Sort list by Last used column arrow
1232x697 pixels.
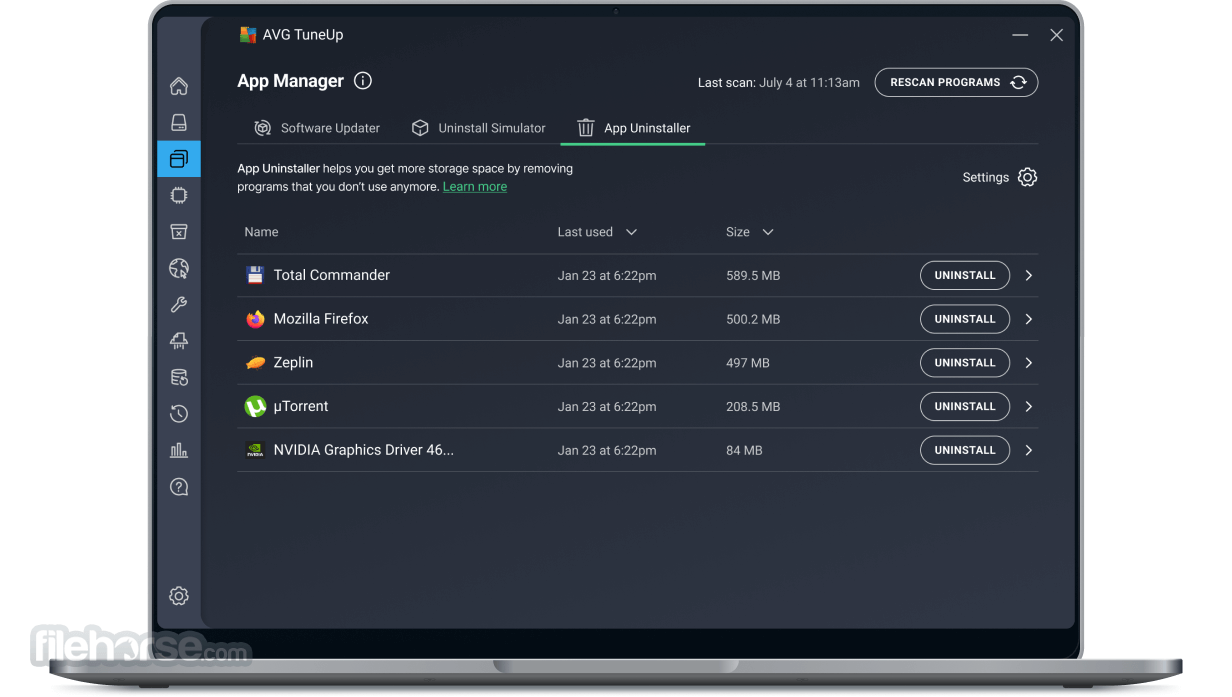(631, 232)
